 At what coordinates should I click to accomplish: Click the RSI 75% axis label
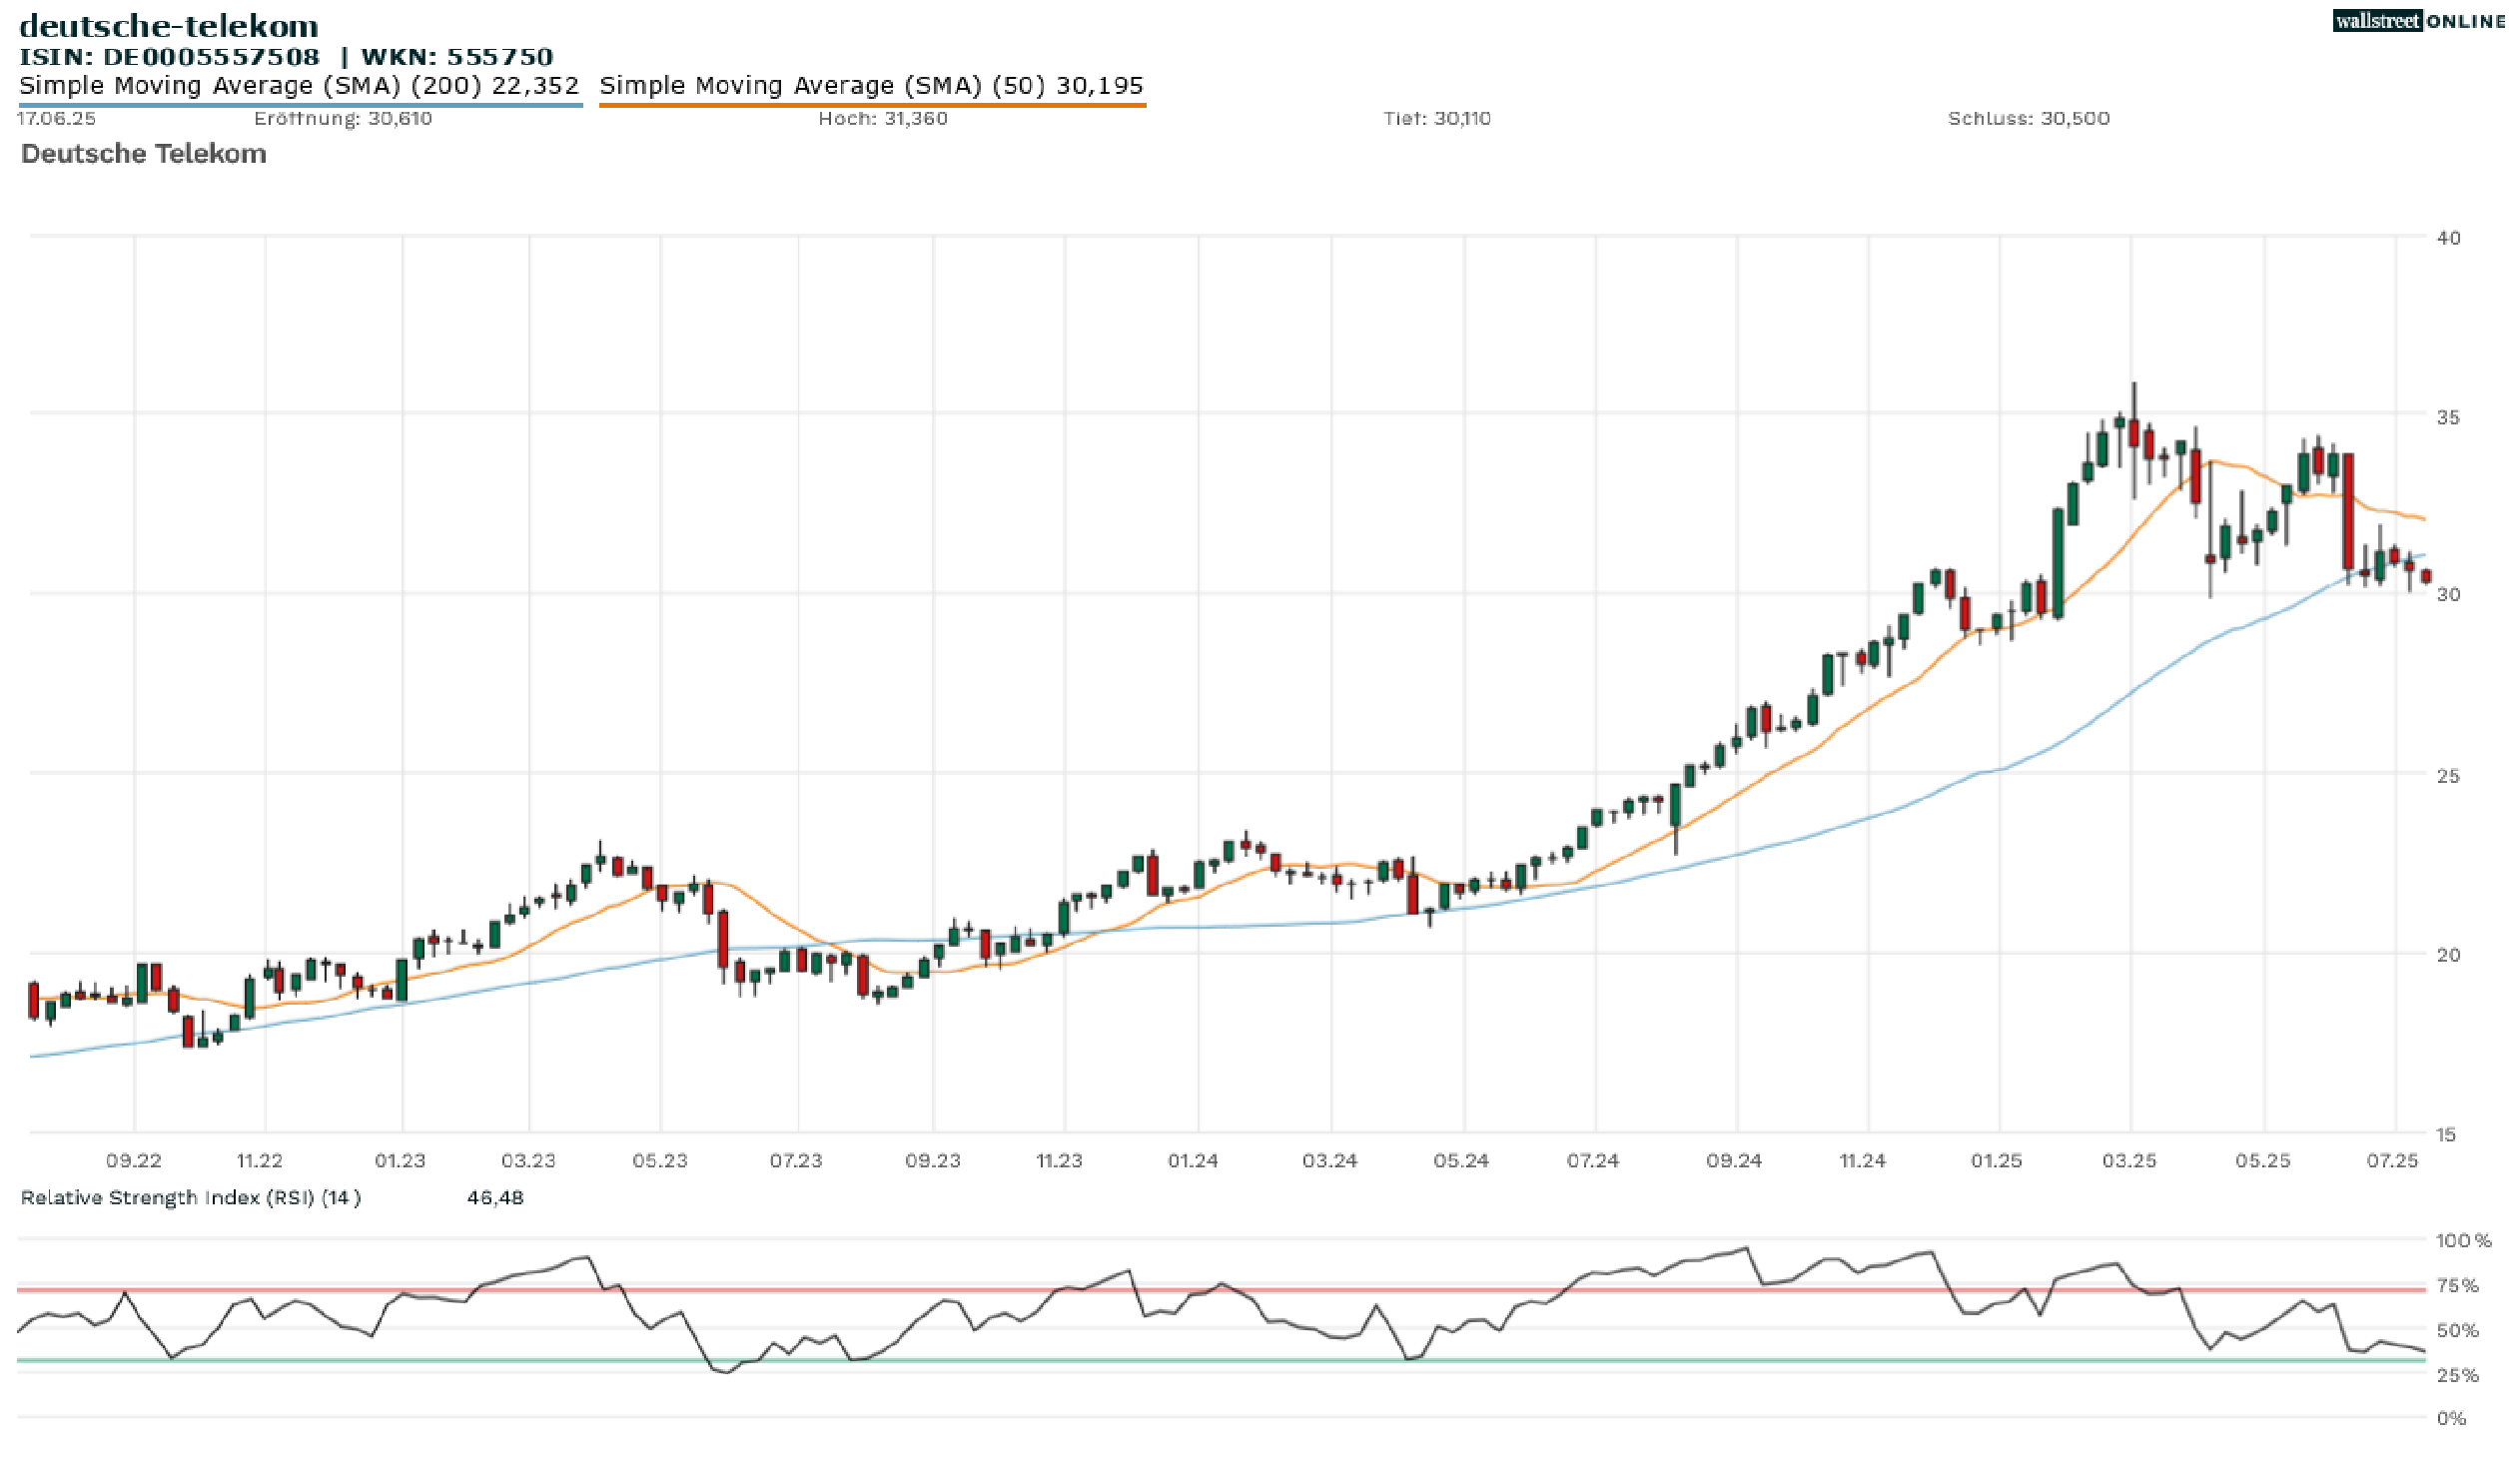coord(2458,1286)
